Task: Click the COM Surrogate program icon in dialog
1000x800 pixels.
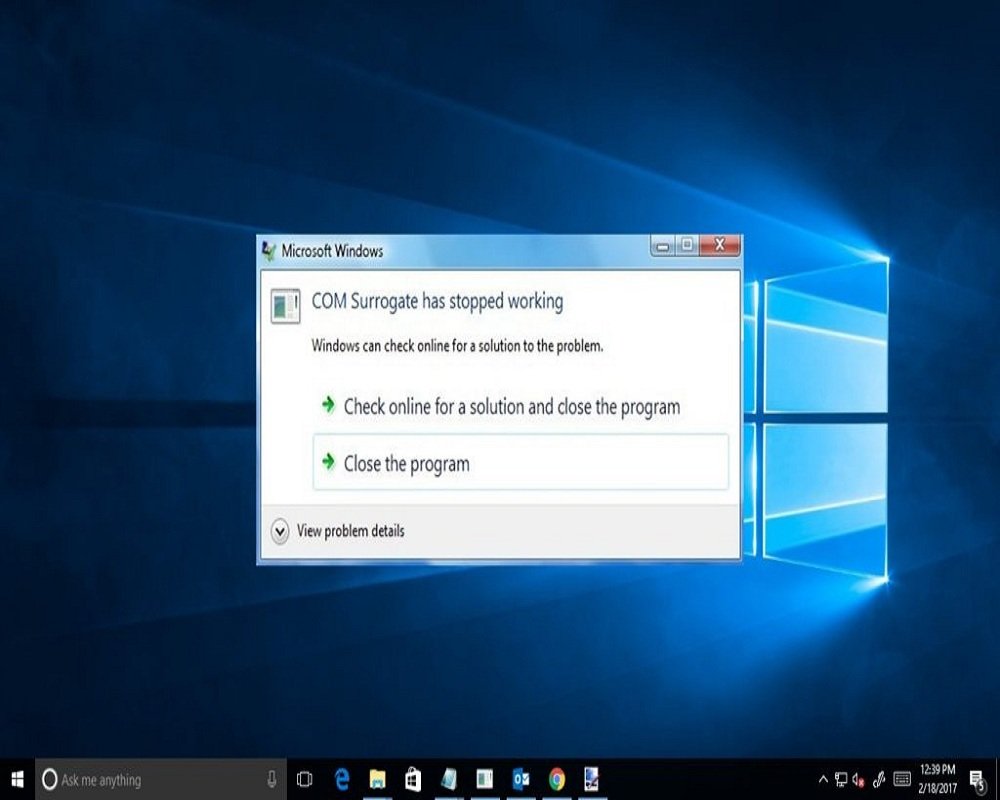Action: 285,306
